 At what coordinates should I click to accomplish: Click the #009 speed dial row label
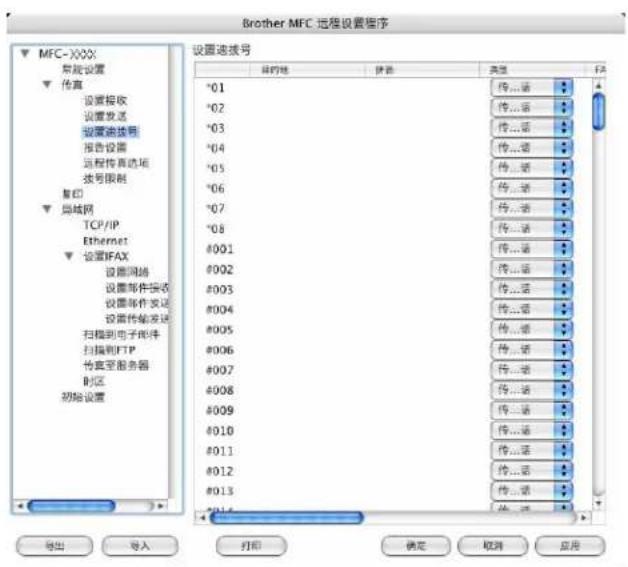pyautogui.click(x=219, y=410)
